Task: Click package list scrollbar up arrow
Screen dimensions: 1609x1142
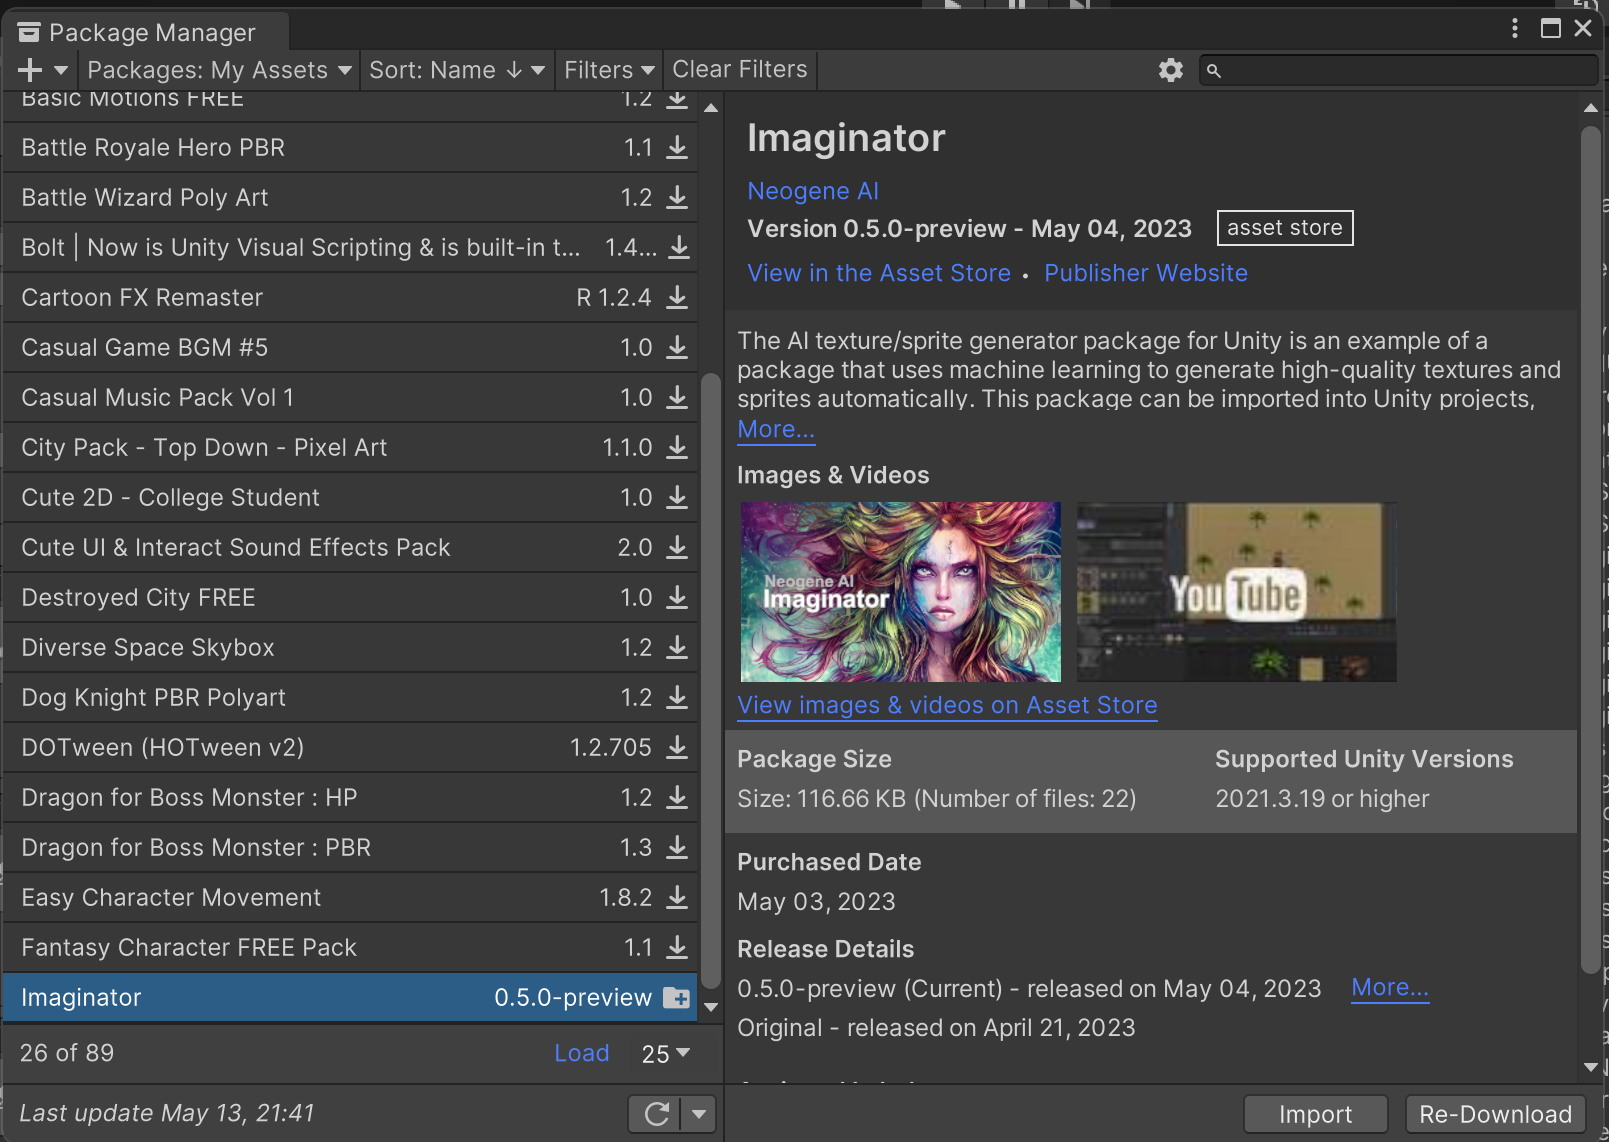Action: 711,108
